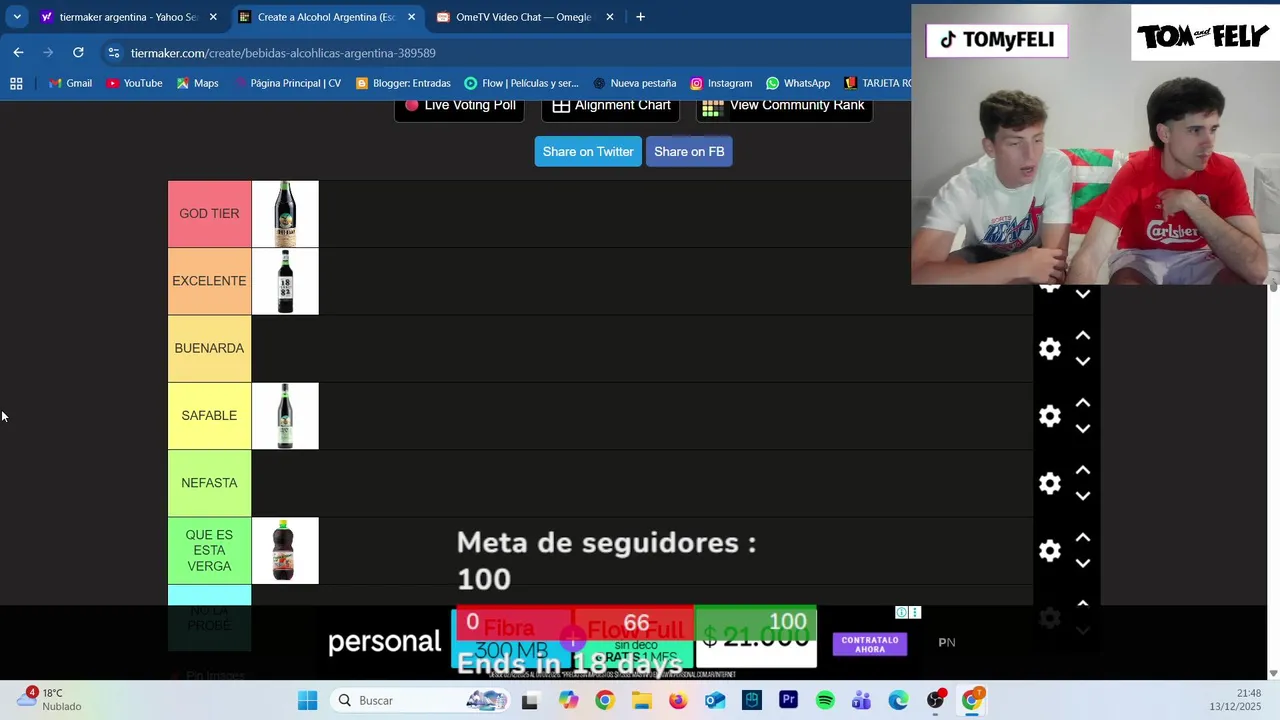Close the OmeTV Video Chat tab
This screenshot has height=720, width=1280.
610,17
